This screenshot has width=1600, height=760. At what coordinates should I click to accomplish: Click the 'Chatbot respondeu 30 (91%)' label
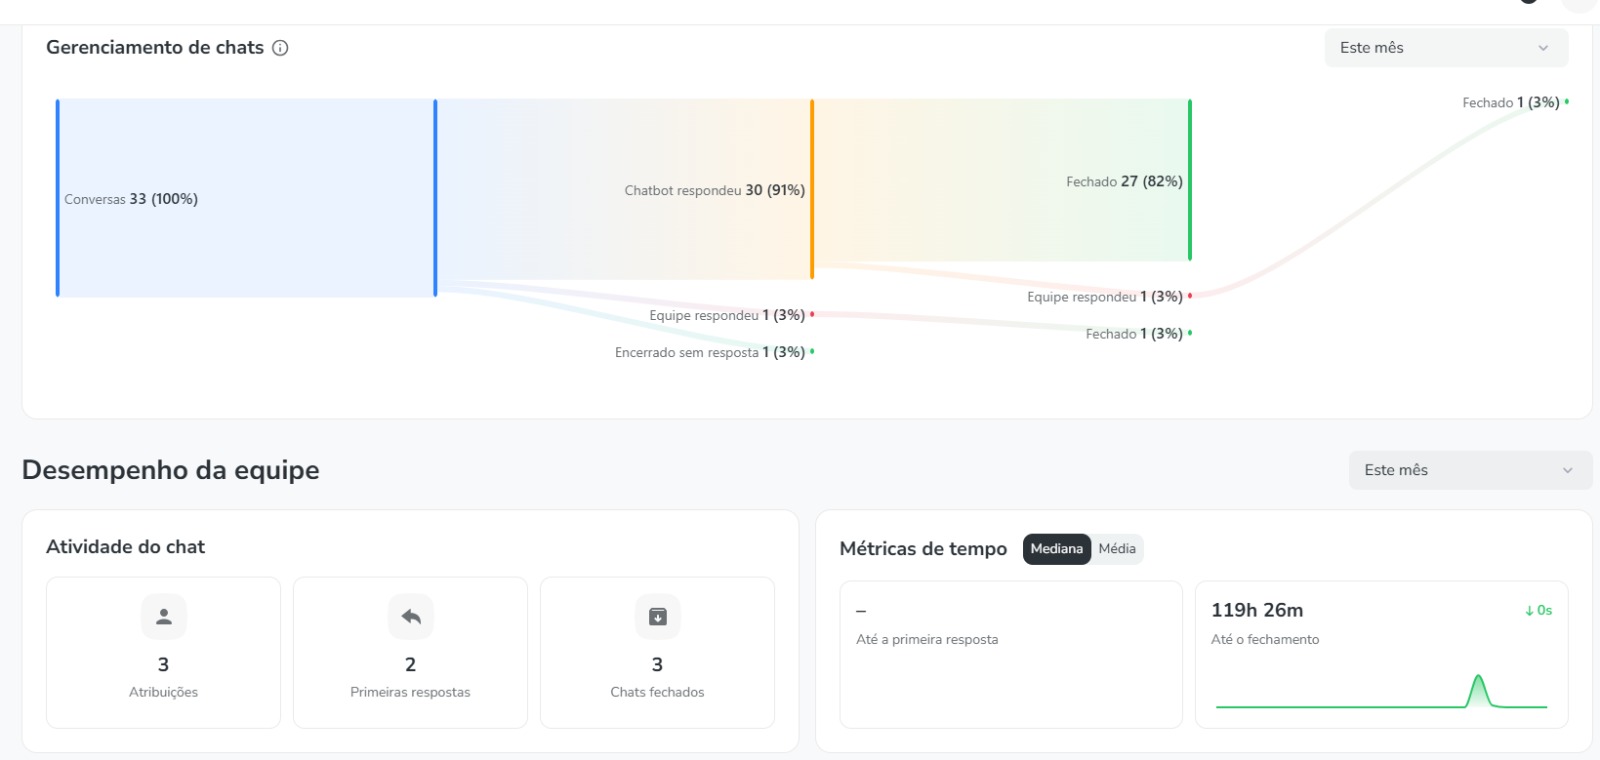[715, 190]
